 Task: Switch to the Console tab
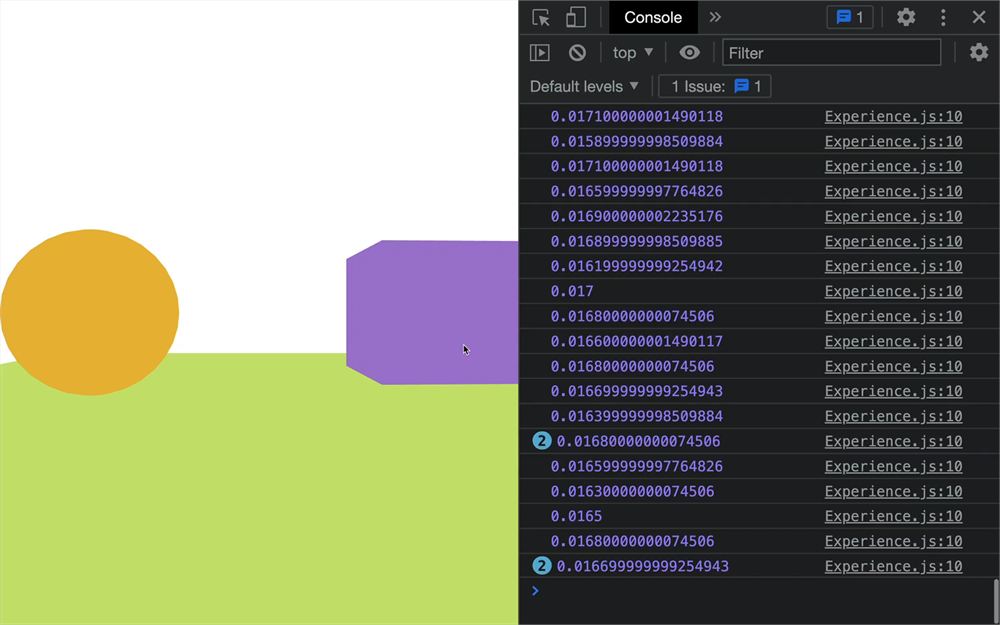pos(653,17)
